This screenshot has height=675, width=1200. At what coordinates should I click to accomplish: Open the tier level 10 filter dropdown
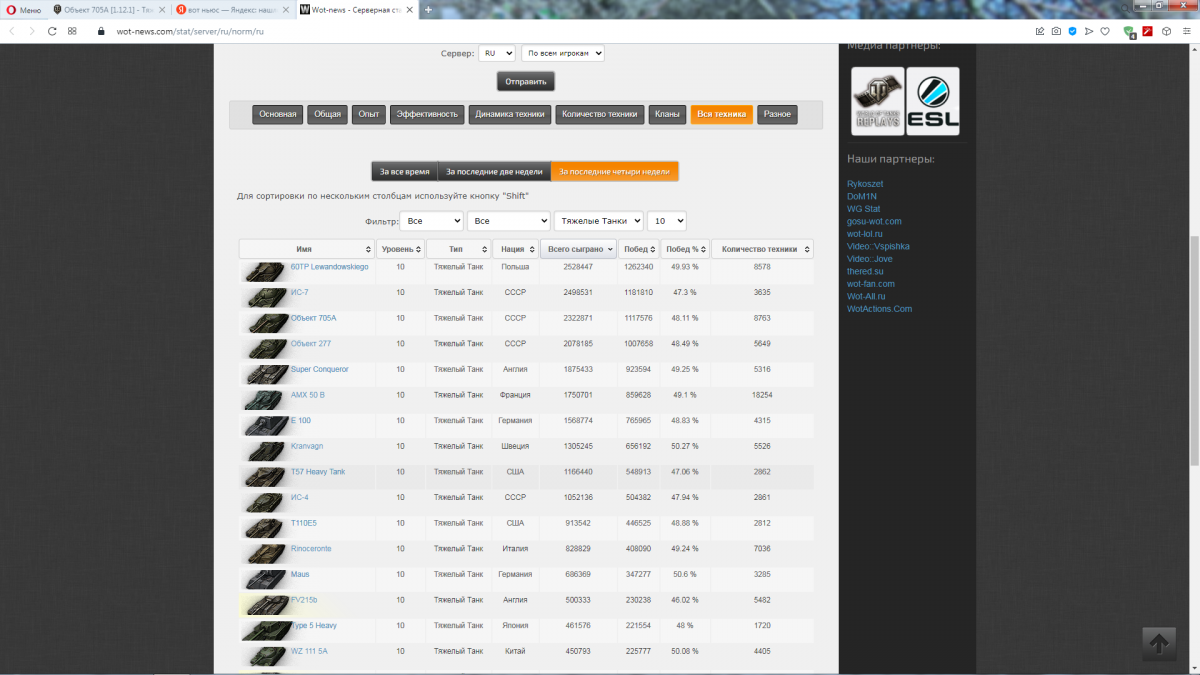(666, 221)
